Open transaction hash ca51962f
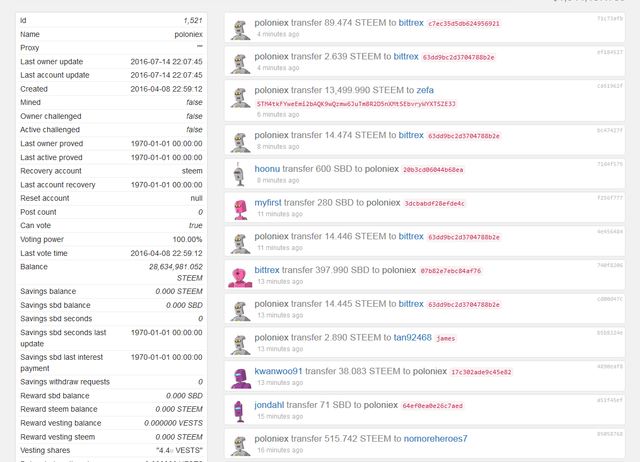 (610, 86)
